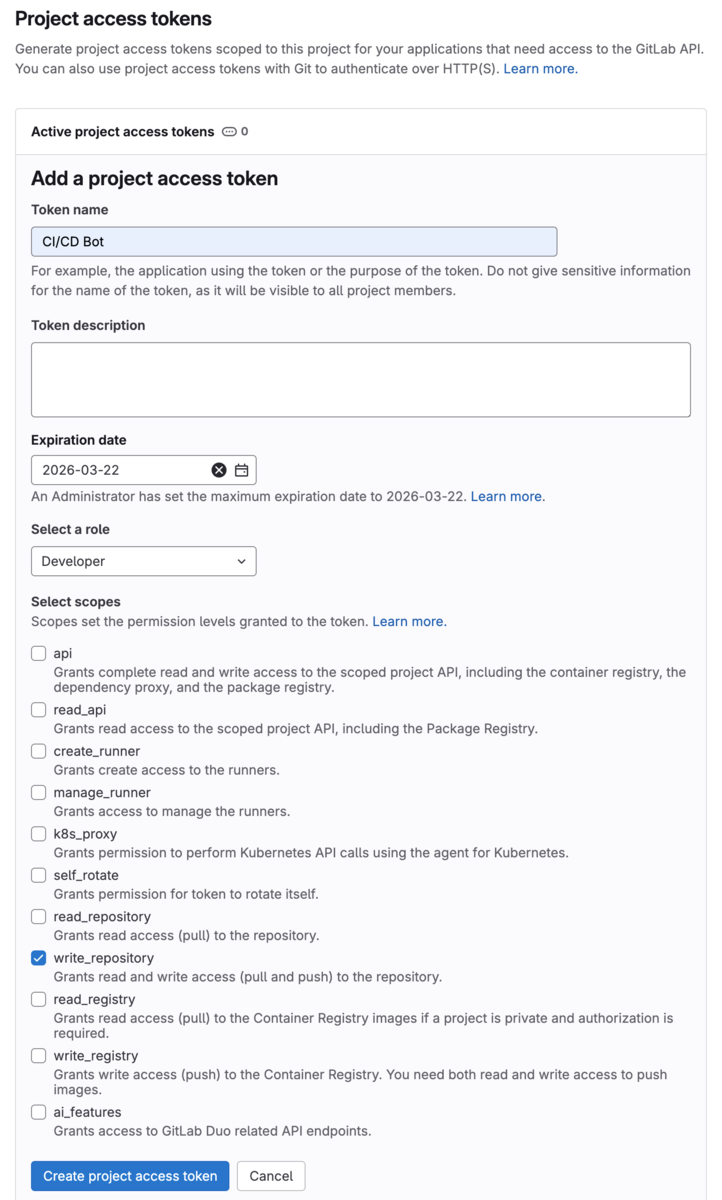The height and width of the screenshot is (1200, 722).
Task: Check the k8s_proxy scope
Action: click(39, 834)
